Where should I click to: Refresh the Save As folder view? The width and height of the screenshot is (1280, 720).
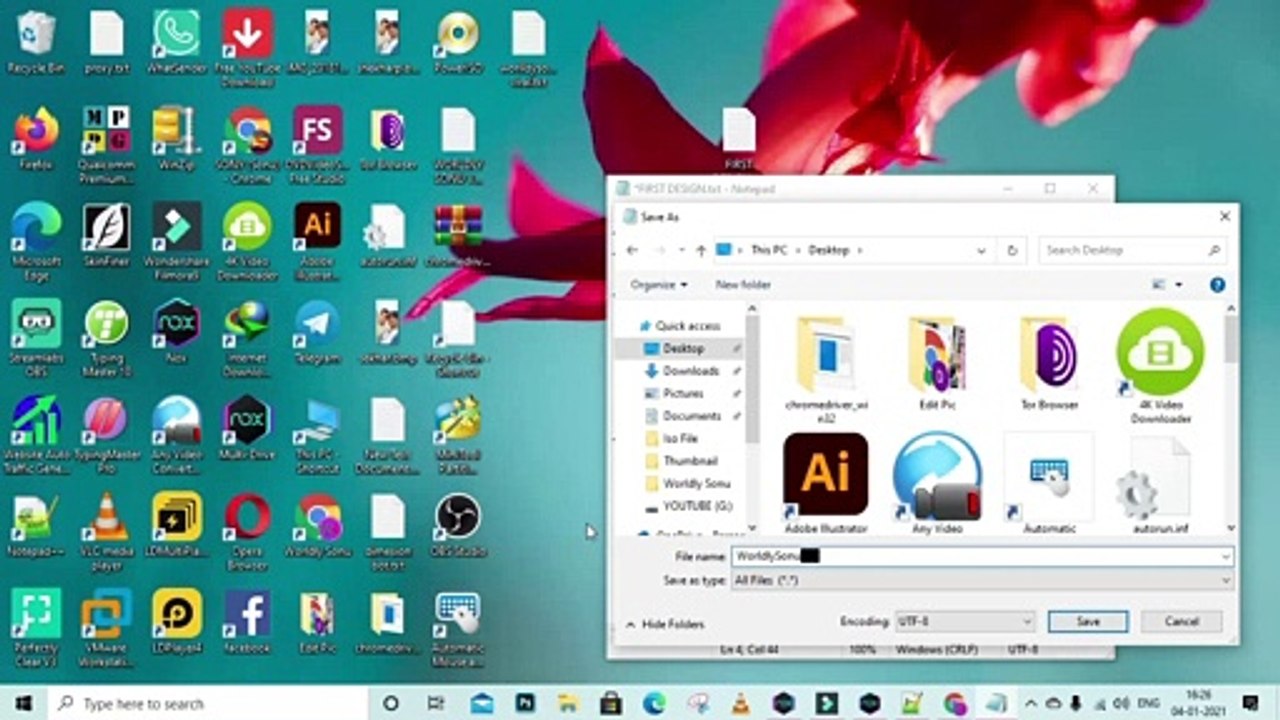point(1012,250)
